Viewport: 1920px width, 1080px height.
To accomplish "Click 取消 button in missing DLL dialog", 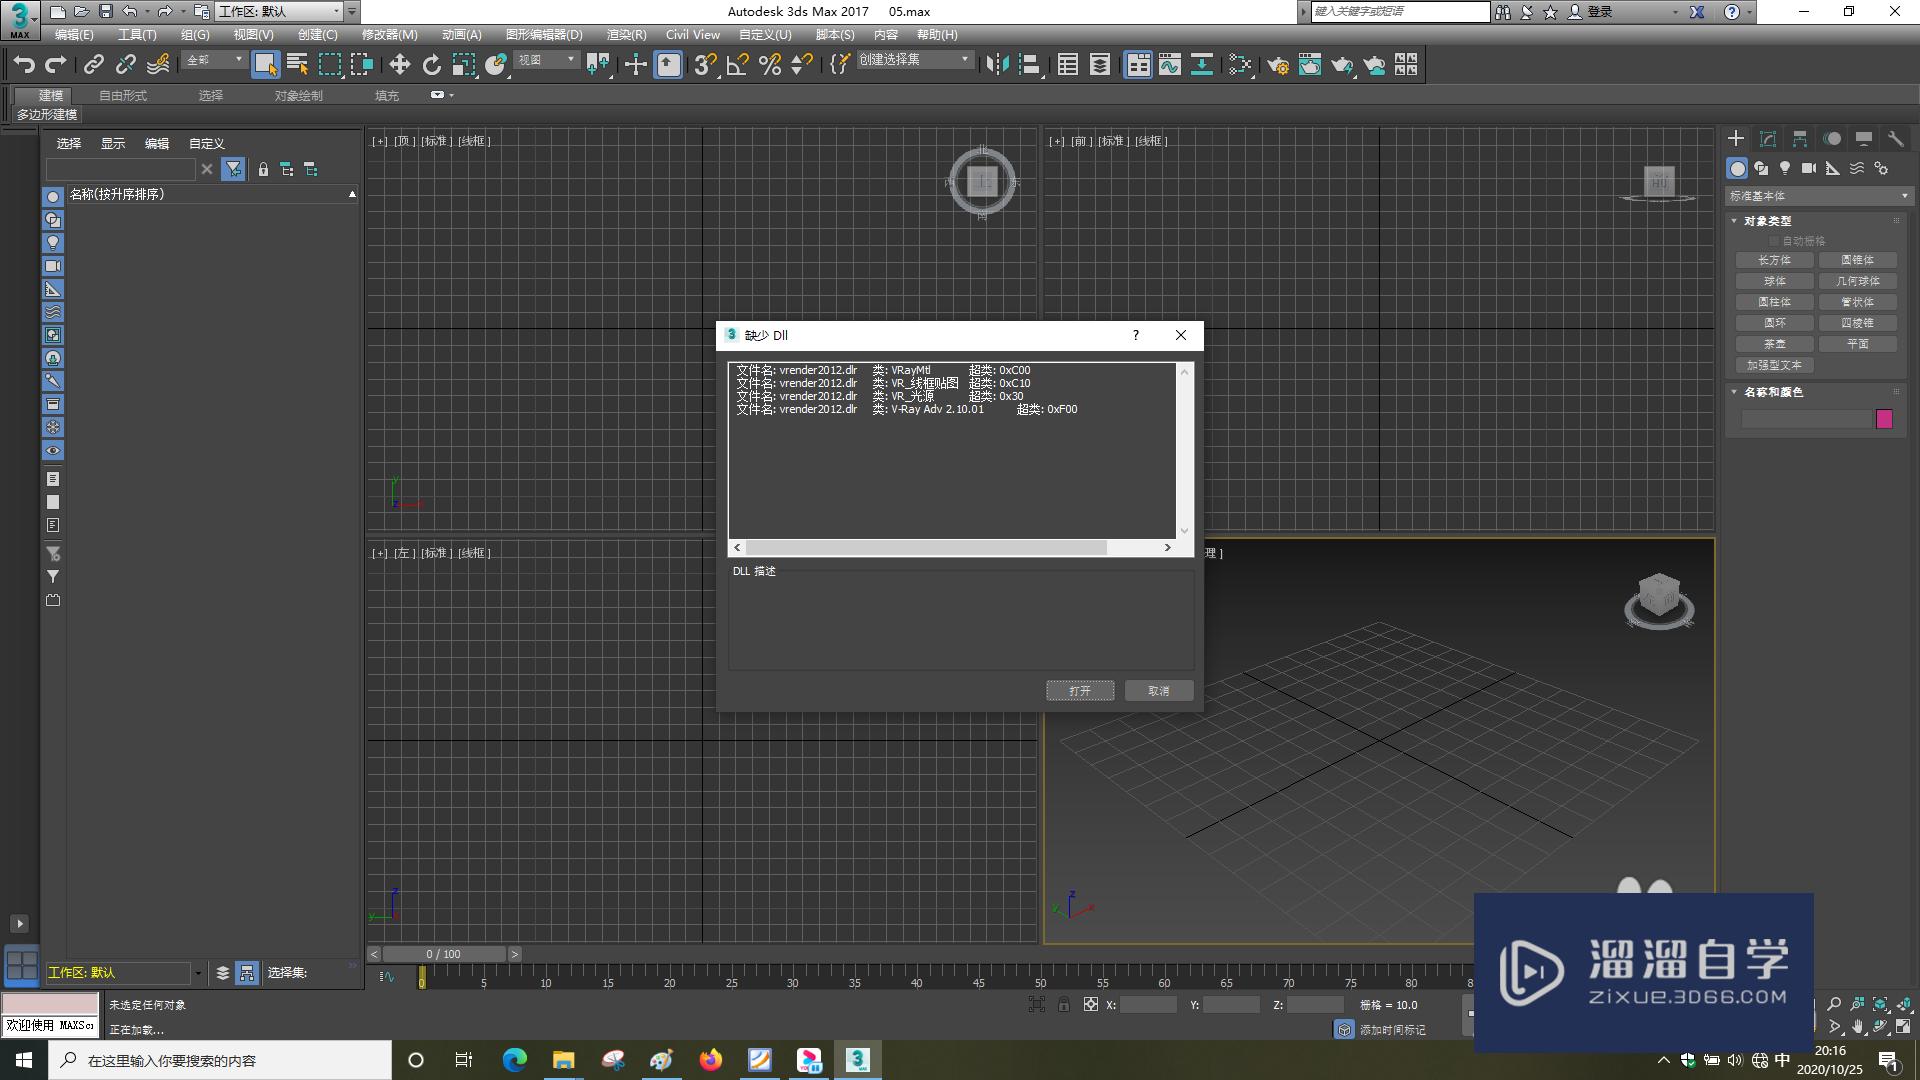I will click(1159, 691).
